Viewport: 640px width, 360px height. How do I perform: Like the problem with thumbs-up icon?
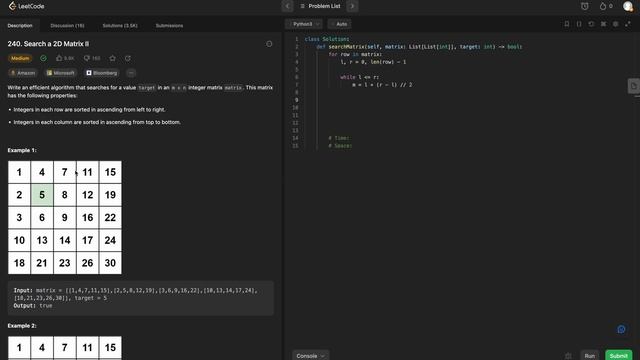[x=59, y=58]
